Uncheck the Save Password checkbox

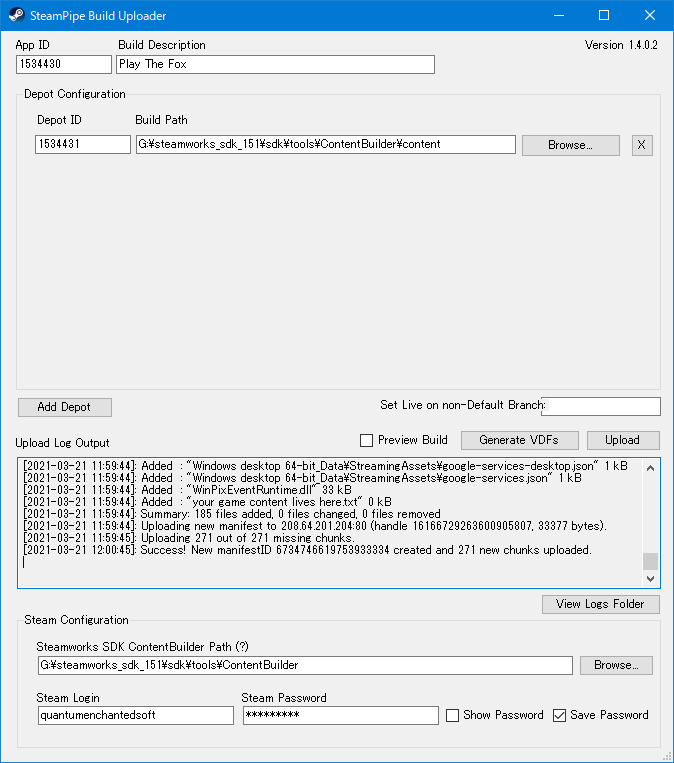point(559,715)
